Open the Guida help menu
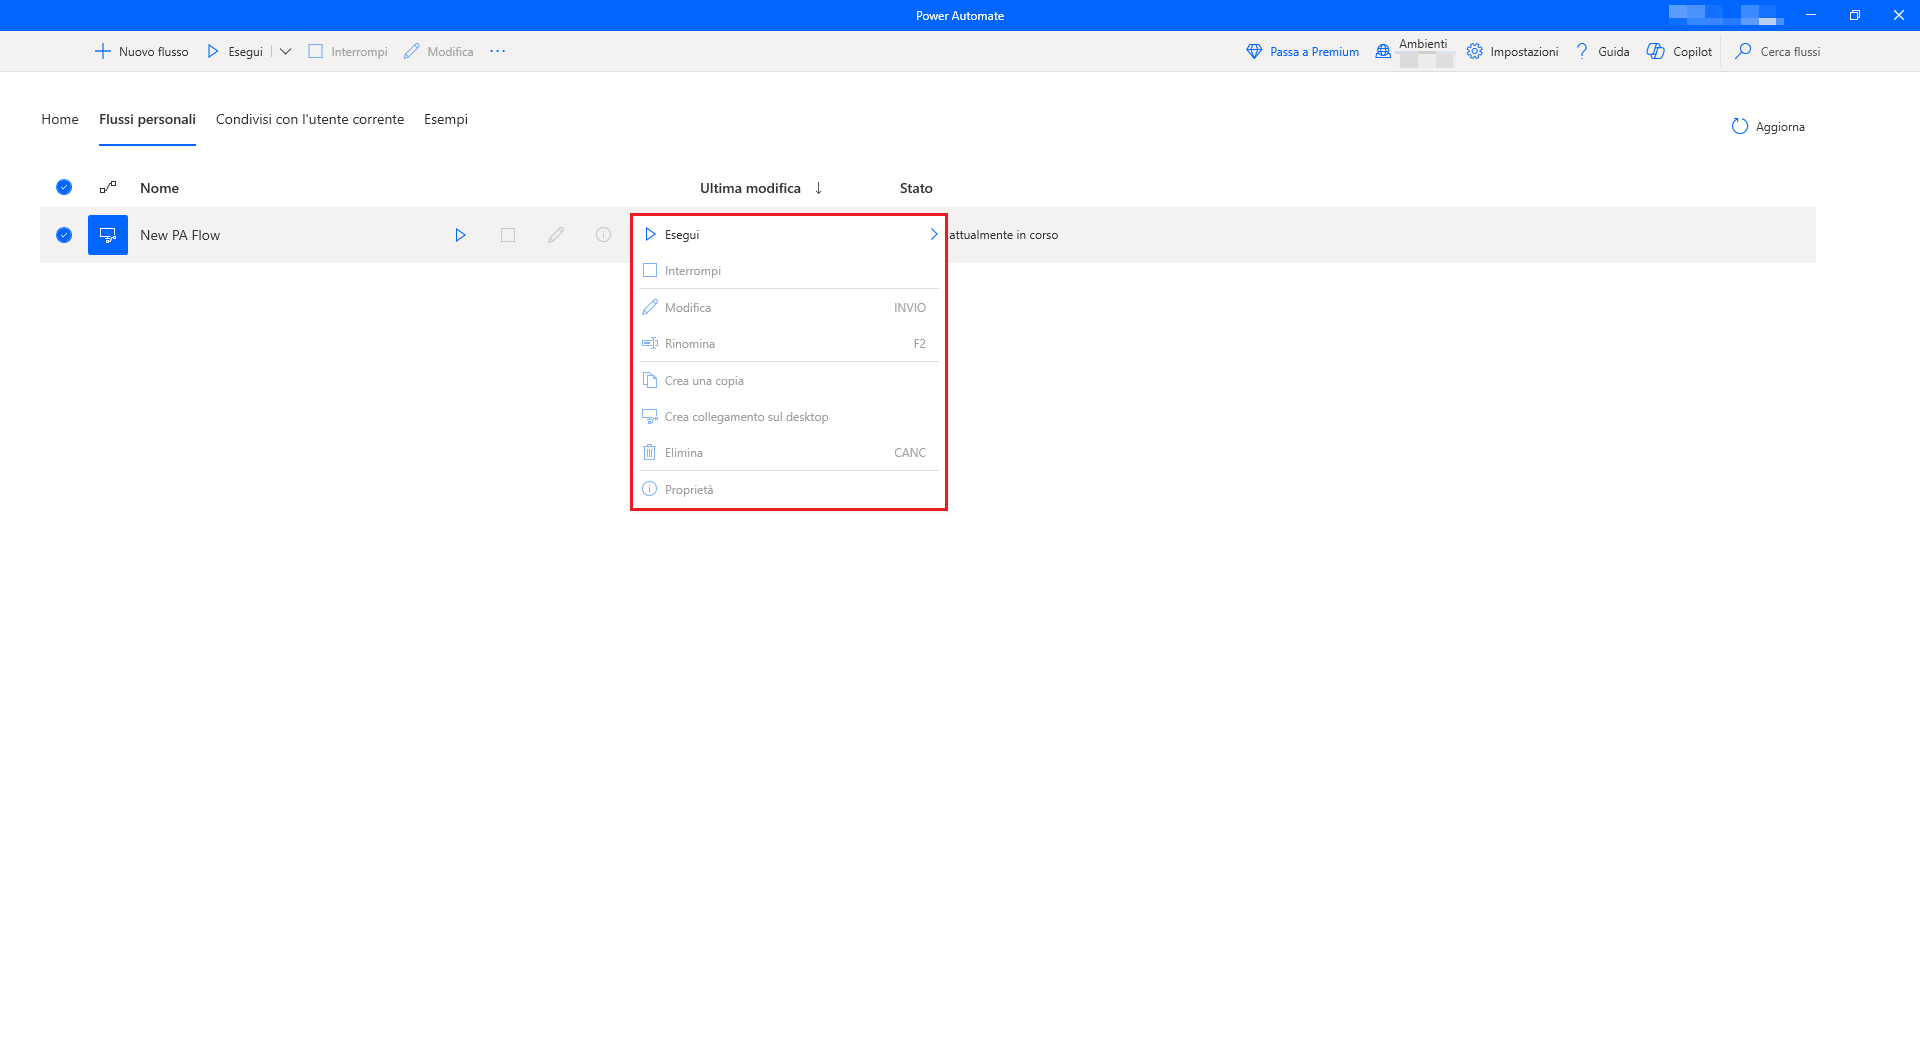 click(x=1602, y=51)
